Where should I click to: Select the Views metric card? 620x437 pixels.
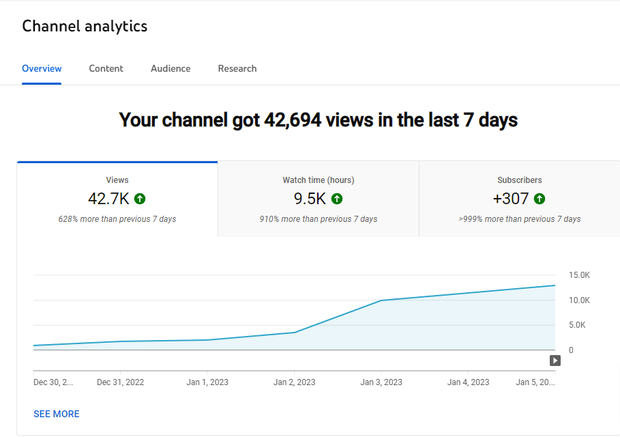(x=117, y=199)
